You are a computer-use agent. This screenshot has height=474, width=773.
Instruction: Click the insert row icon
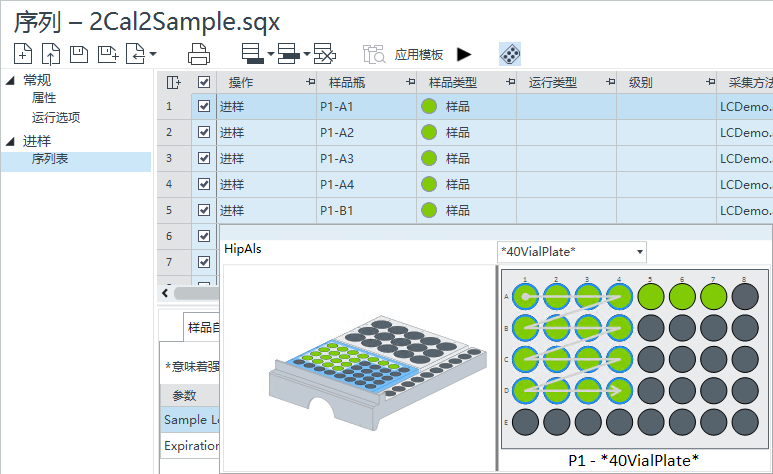[x=253, y=54]
